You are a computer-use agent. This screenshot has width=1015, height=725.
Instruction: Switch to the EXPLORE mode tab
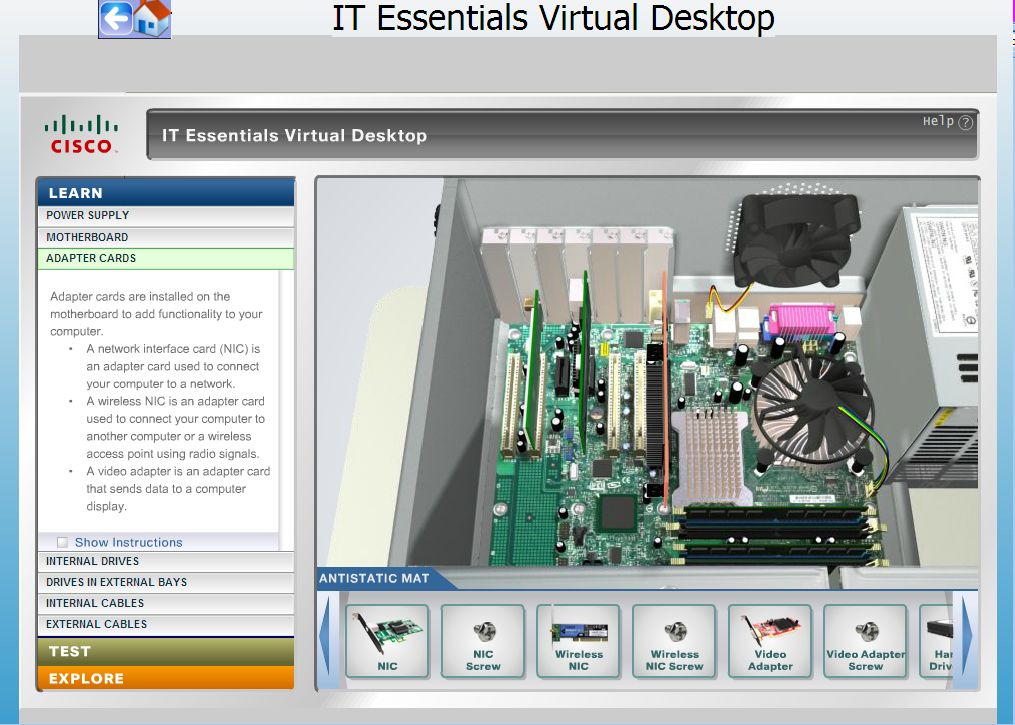166,678
